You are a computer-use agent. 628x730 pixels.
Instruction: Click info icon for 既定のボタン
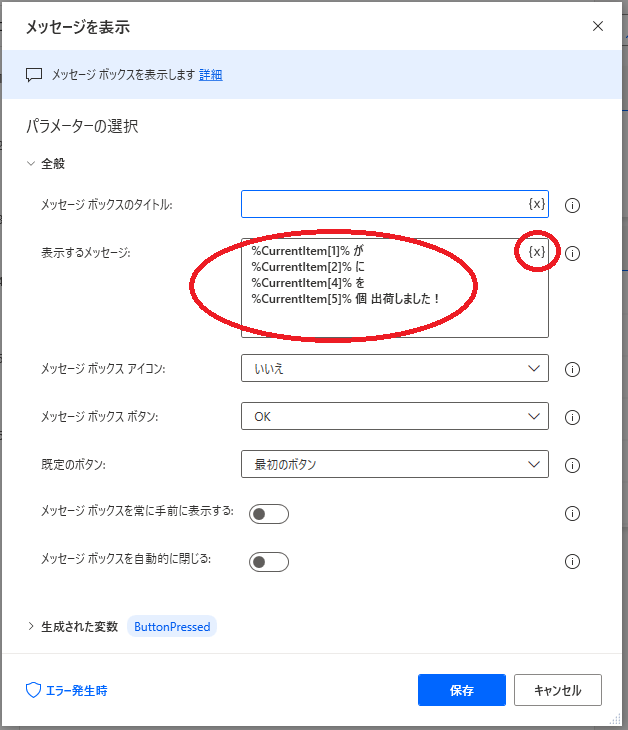573,465
